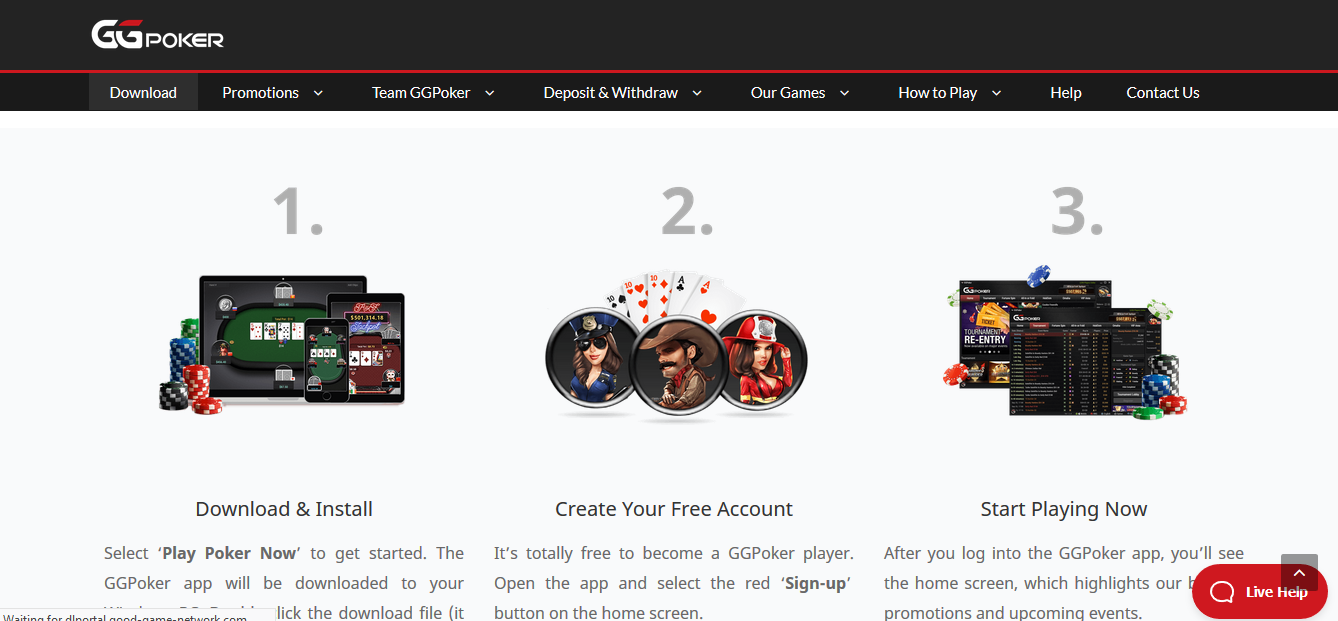Open the Download menu tab
Image resolution: width=1338 pixels, height=621 pixels.
point(143,92)
